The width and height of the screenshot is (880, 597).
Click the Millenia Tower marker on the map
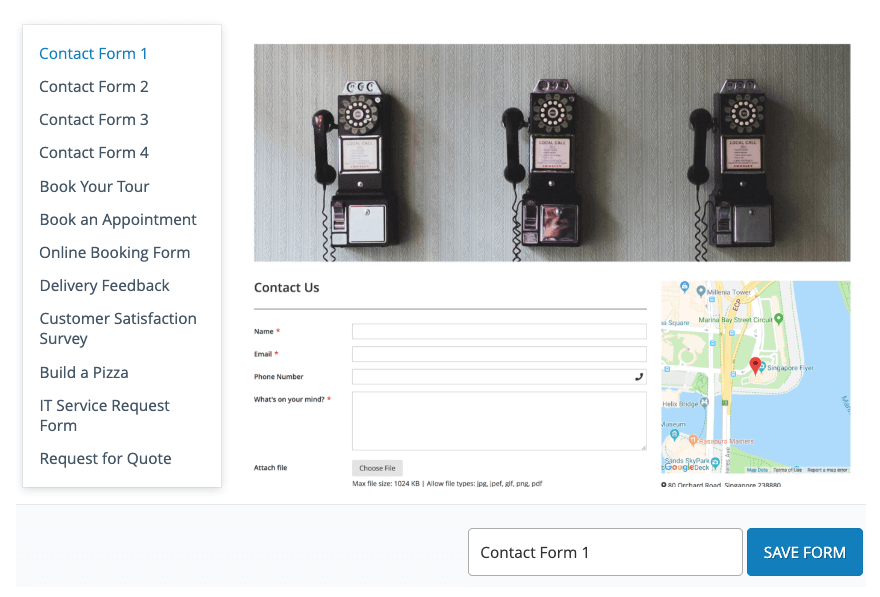tap(700, 292)
